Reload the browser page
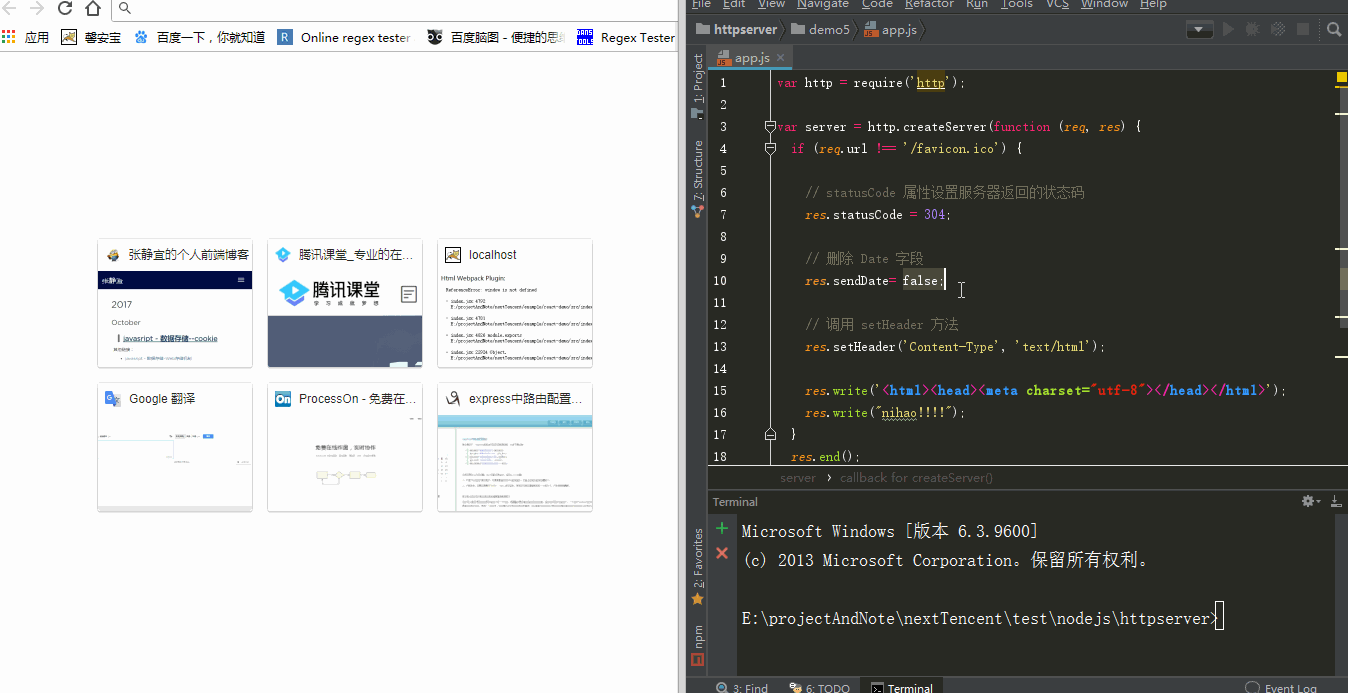The width and height of the screenshot is (1348, 693). 65,9
